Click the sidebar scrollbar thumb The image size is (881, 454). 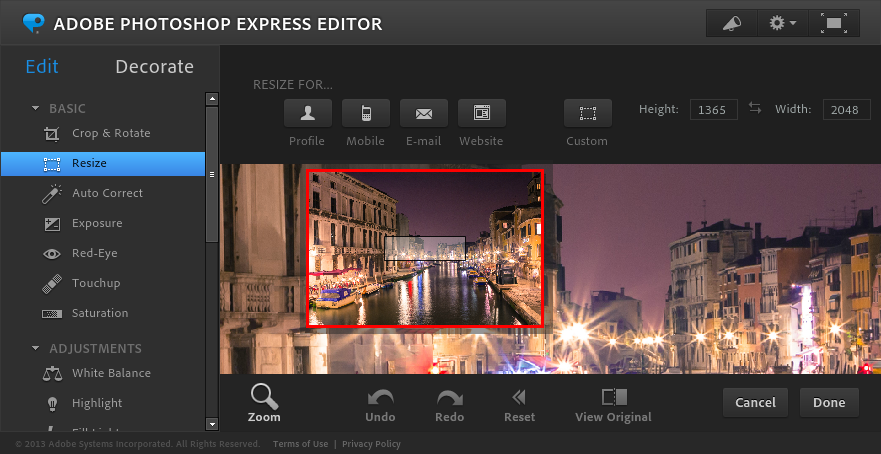[x=212, y=174]
